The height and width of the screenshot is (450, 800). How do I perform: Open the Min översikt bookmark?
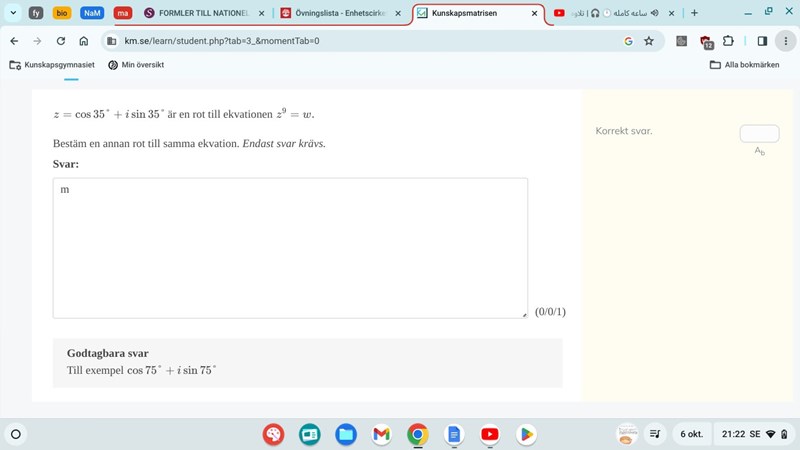pyautogui.click(x=135, y=65)
